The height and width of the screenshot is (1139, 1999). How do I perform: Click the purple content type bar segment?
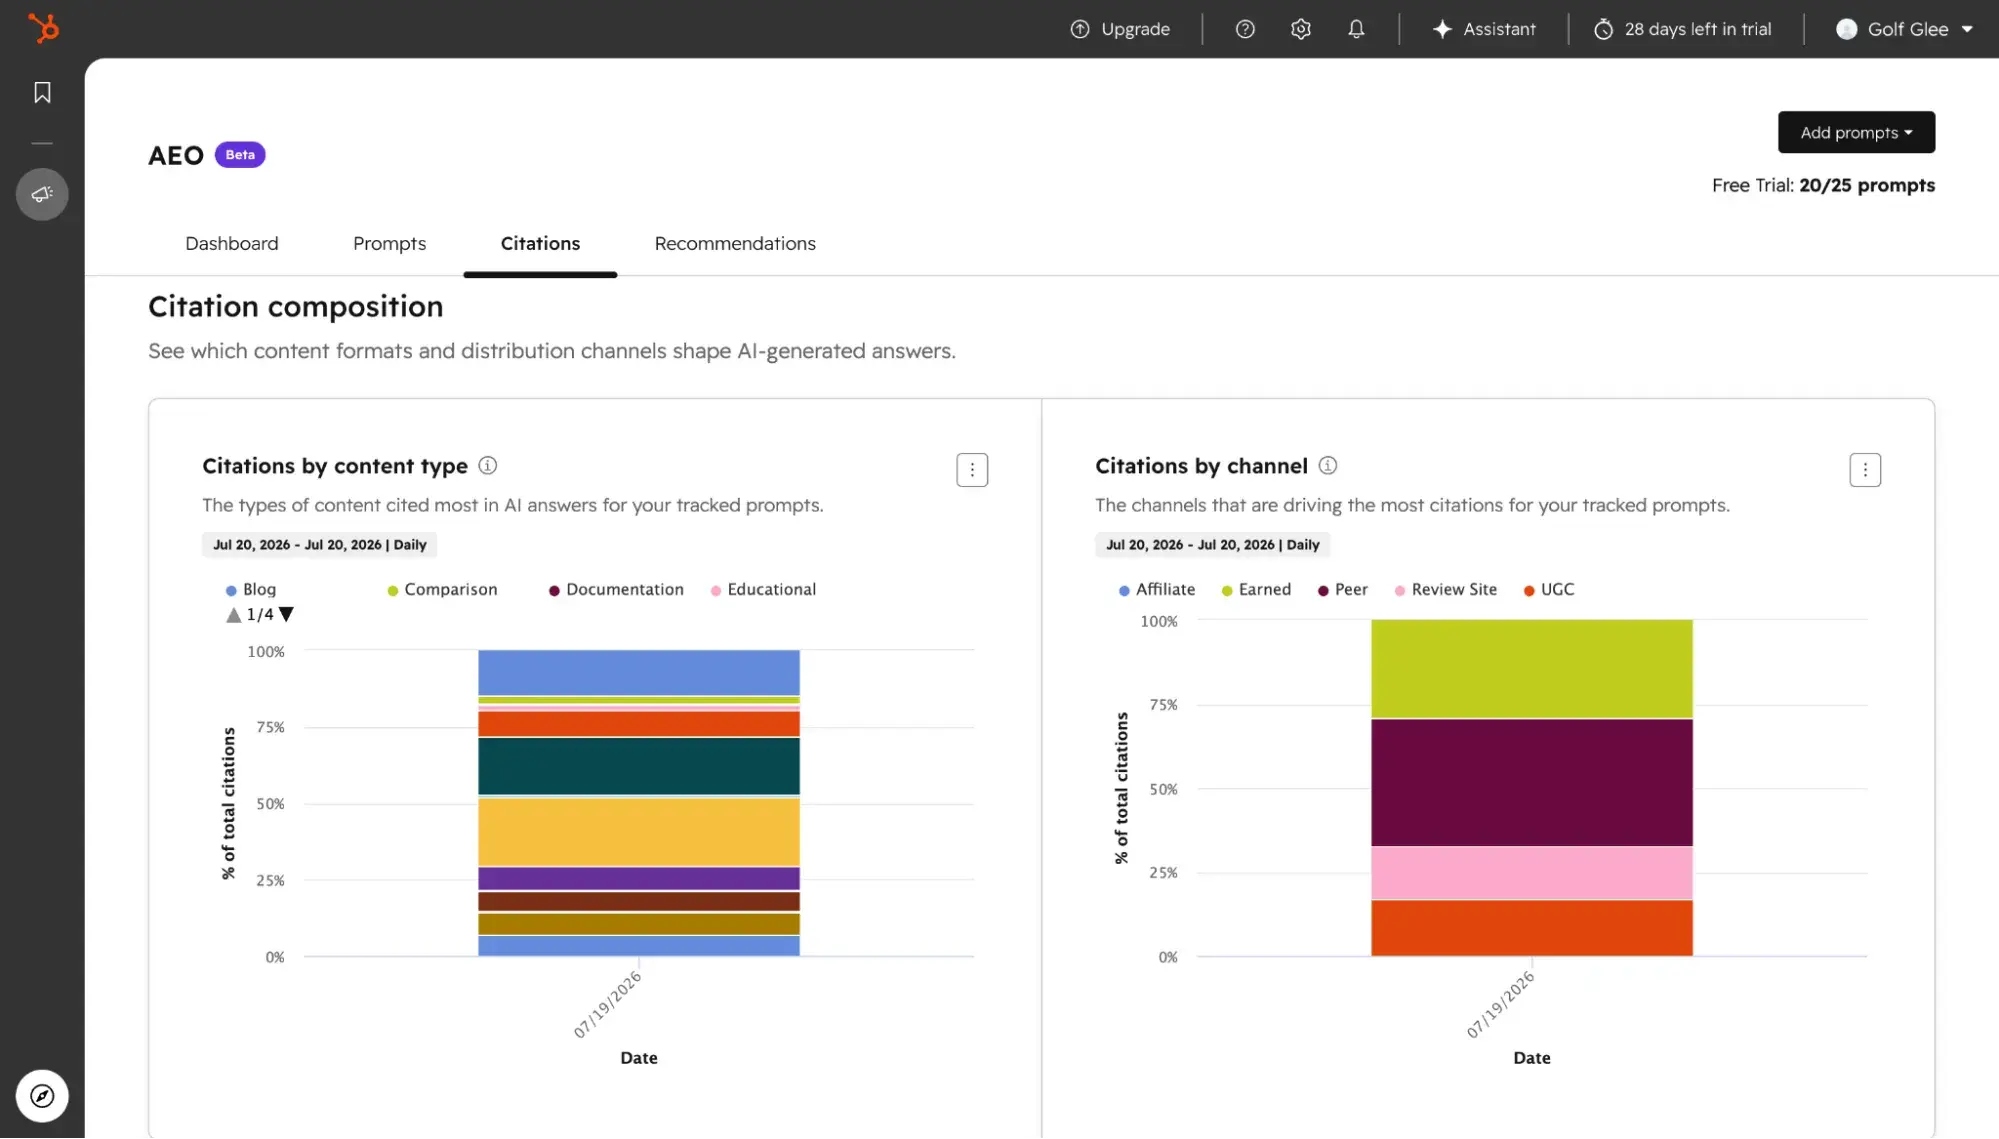(x=639, y=878)
